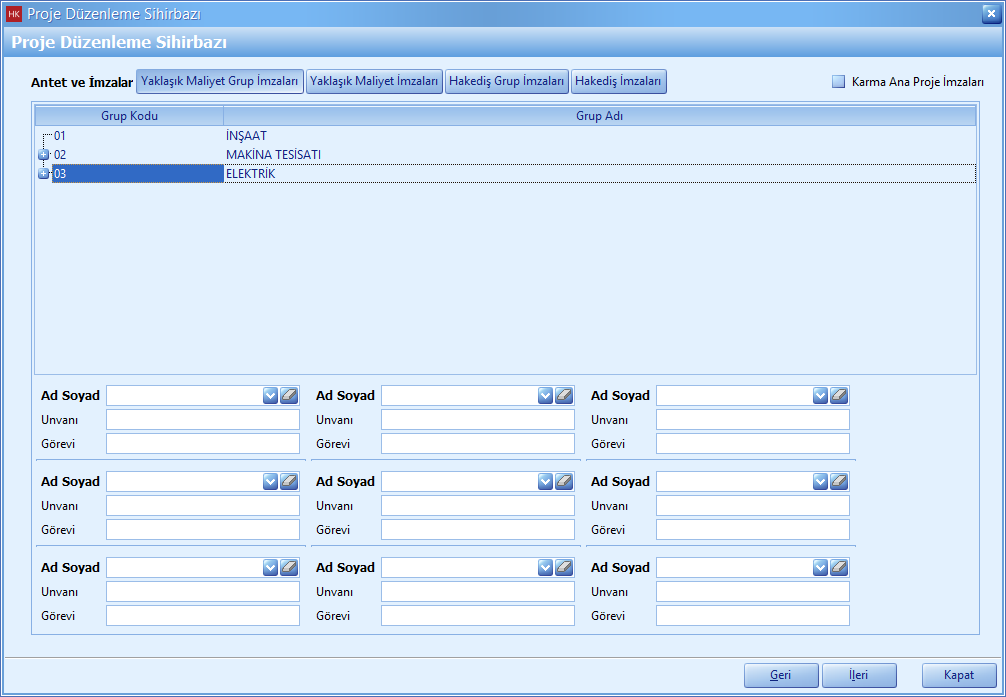Click the top-left Unvanı text field

point(202,420)
